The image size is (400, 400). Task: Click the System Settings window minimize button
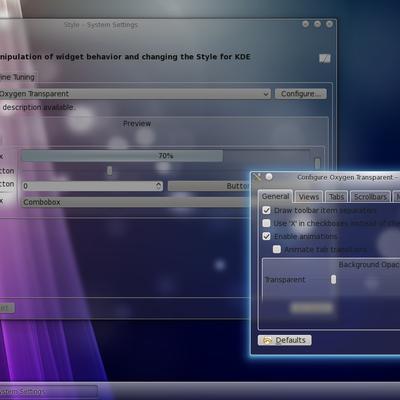click(x=305, y=24)
